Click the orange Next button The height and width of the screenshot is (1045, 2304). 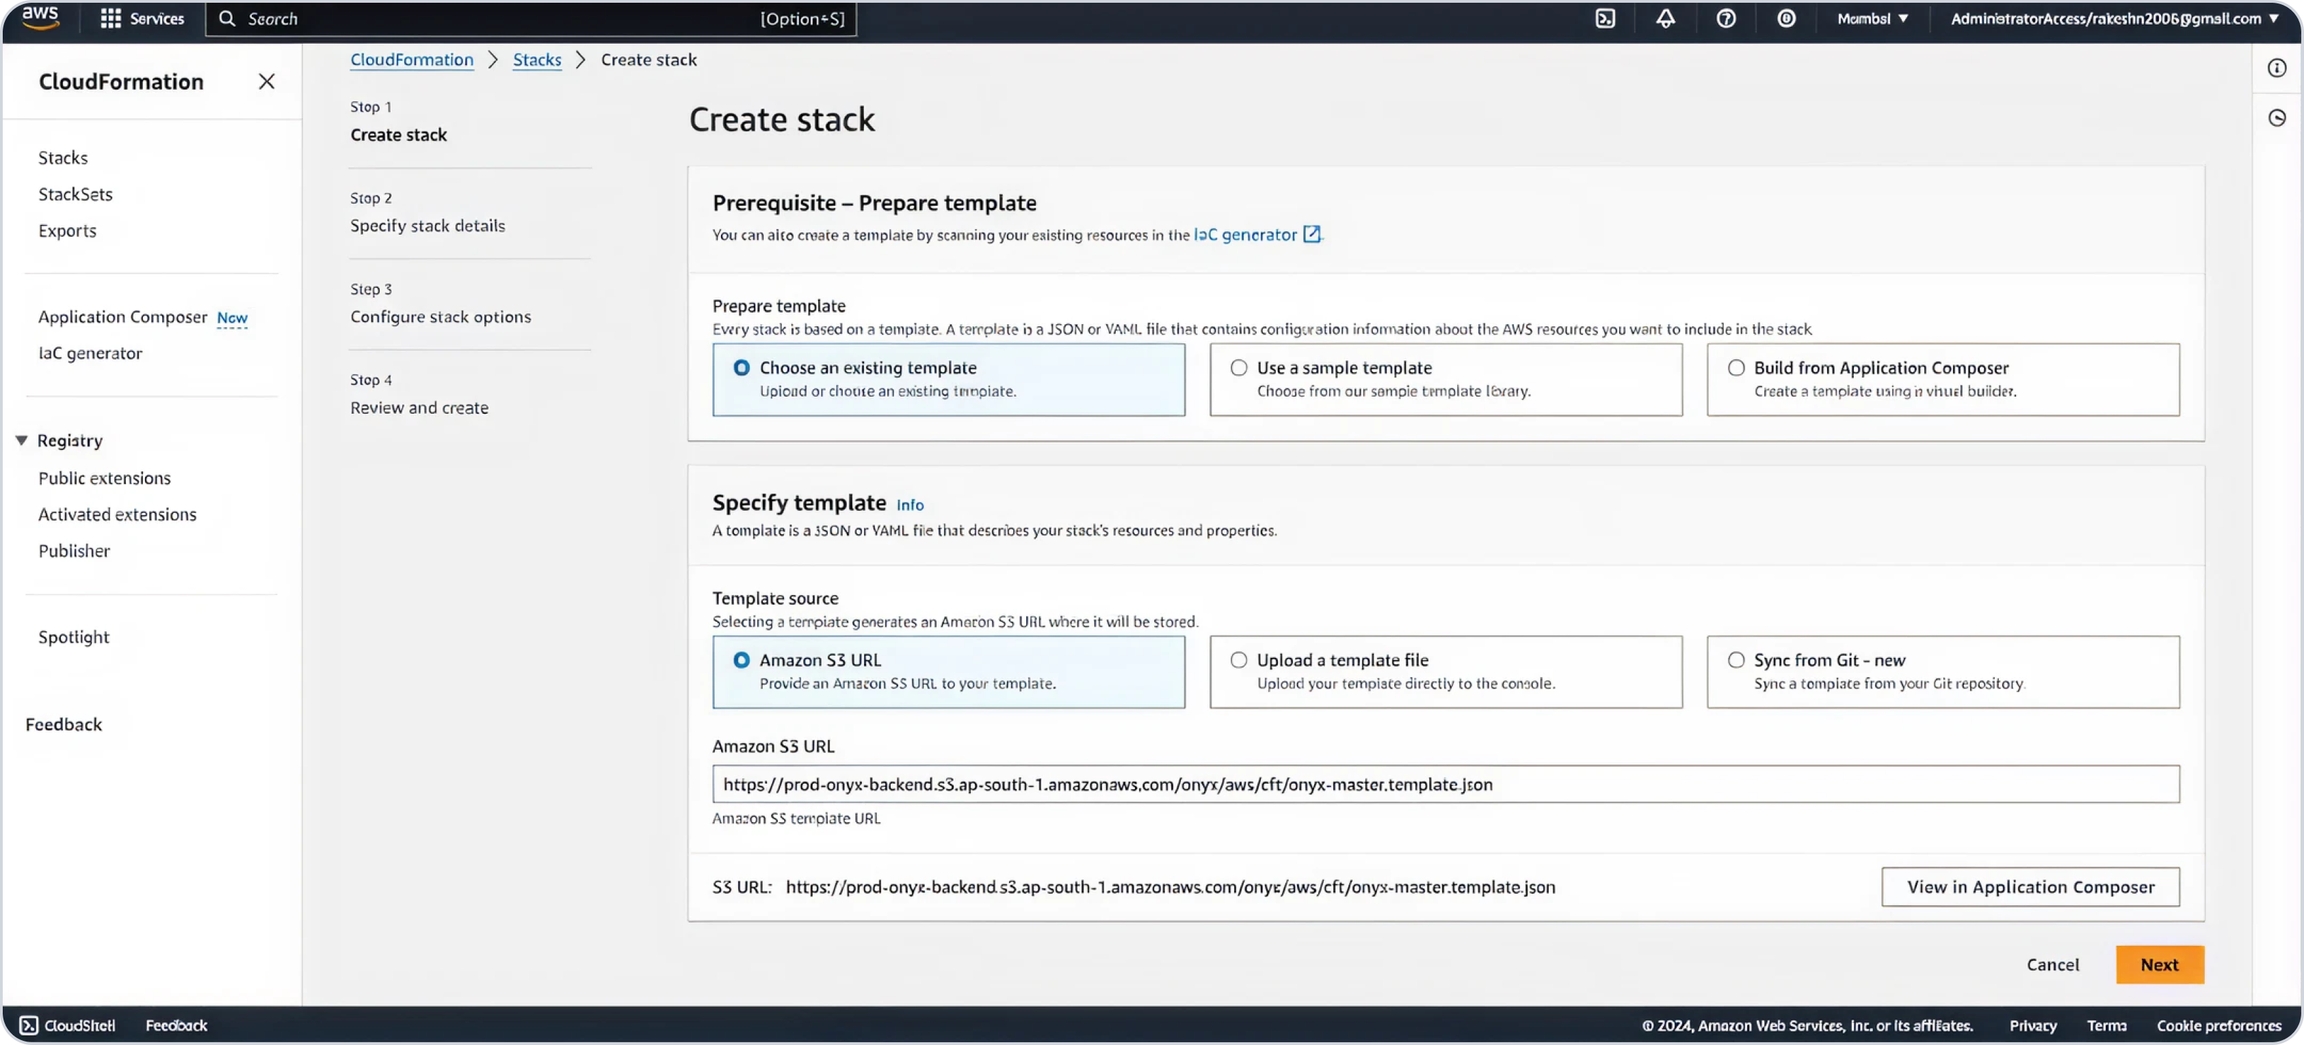coord(2159,965)
